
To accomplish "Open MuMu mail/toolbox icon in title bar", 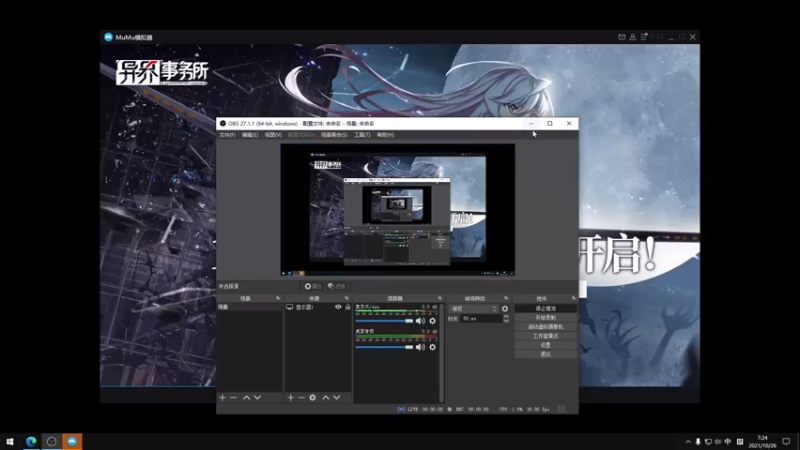I will (621, 37).
